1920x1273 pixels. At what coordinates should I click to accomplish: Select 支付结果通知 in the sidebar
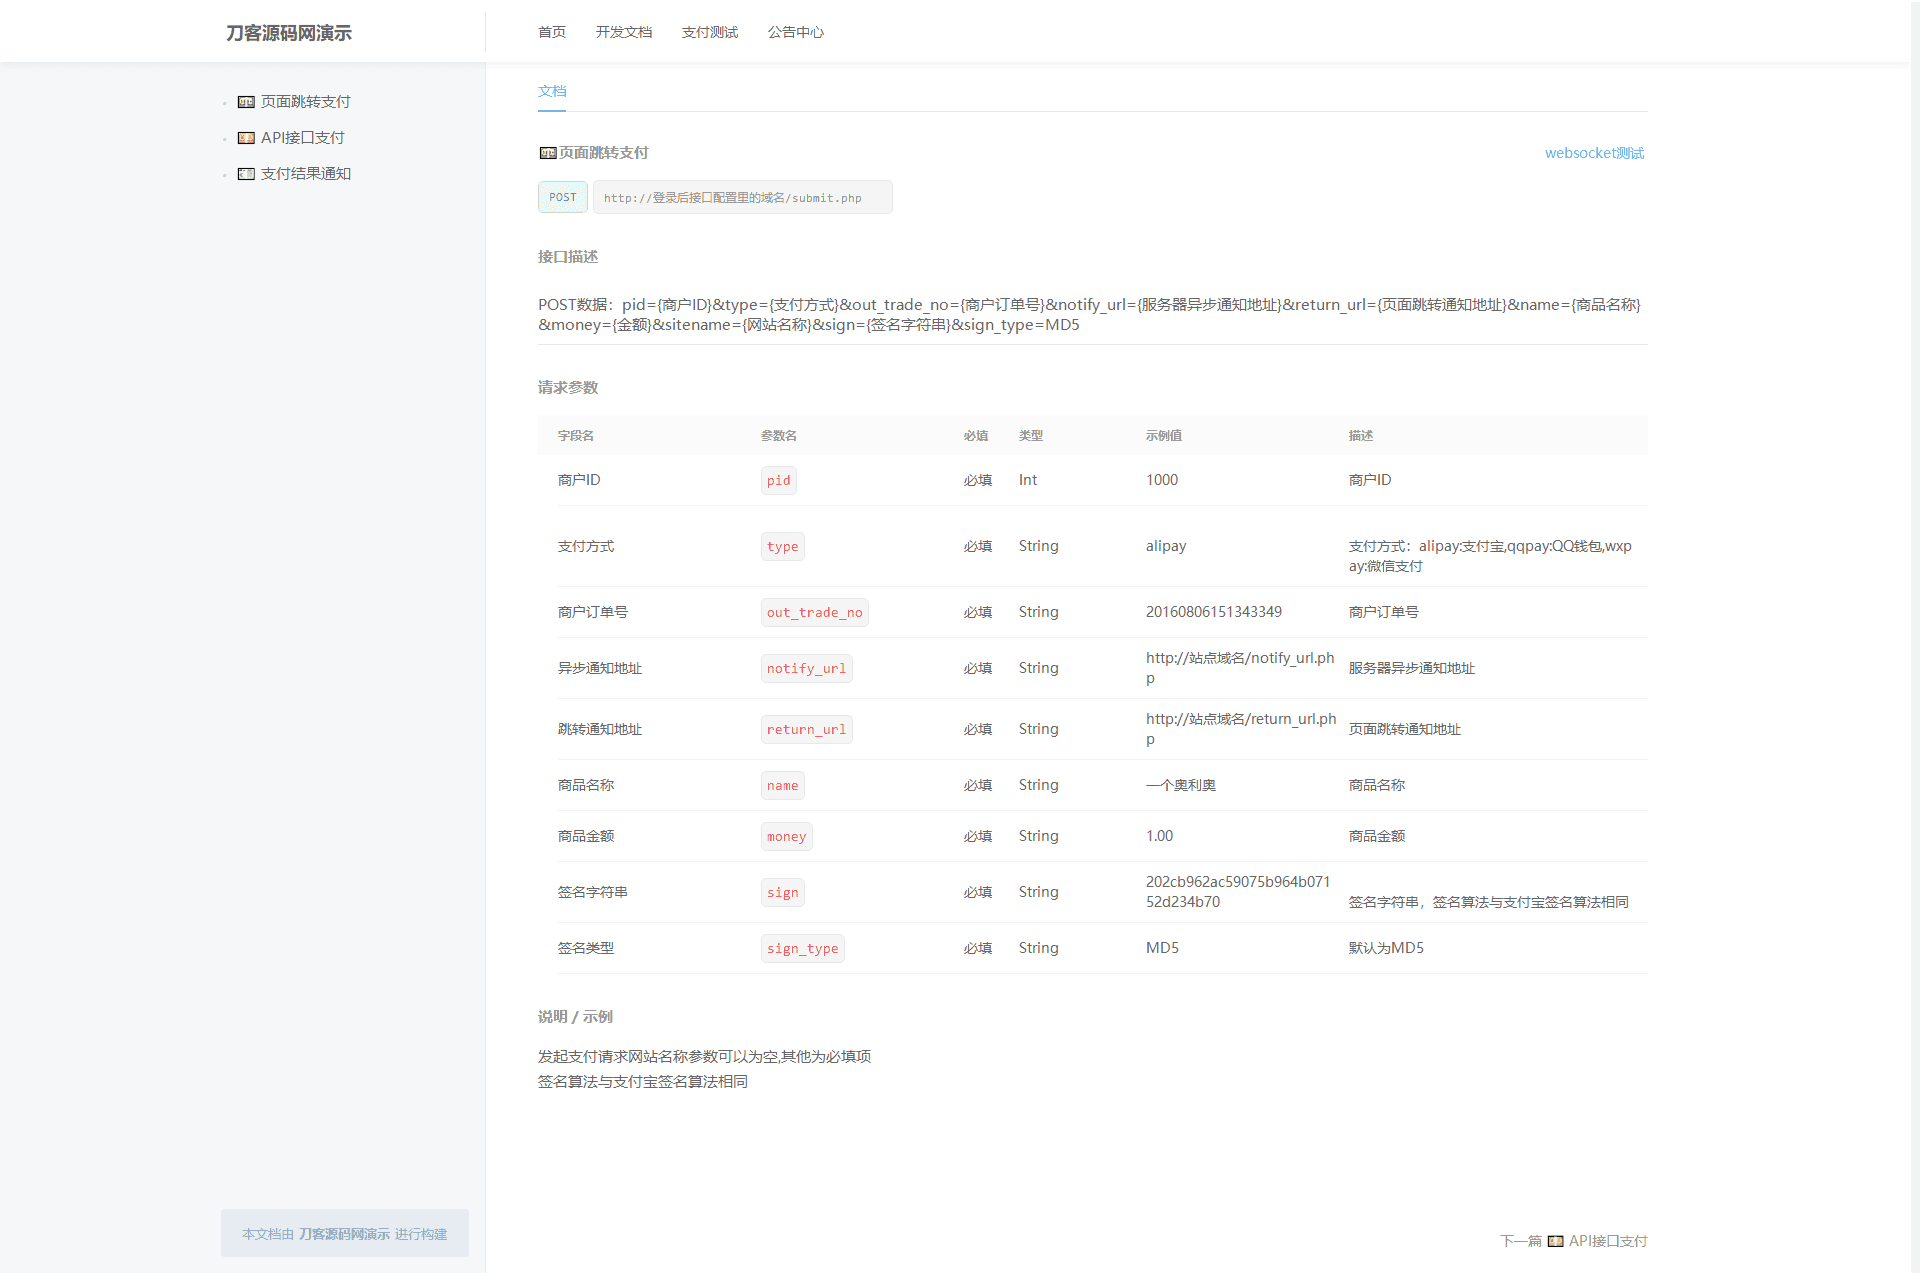(x=305, y=174)
